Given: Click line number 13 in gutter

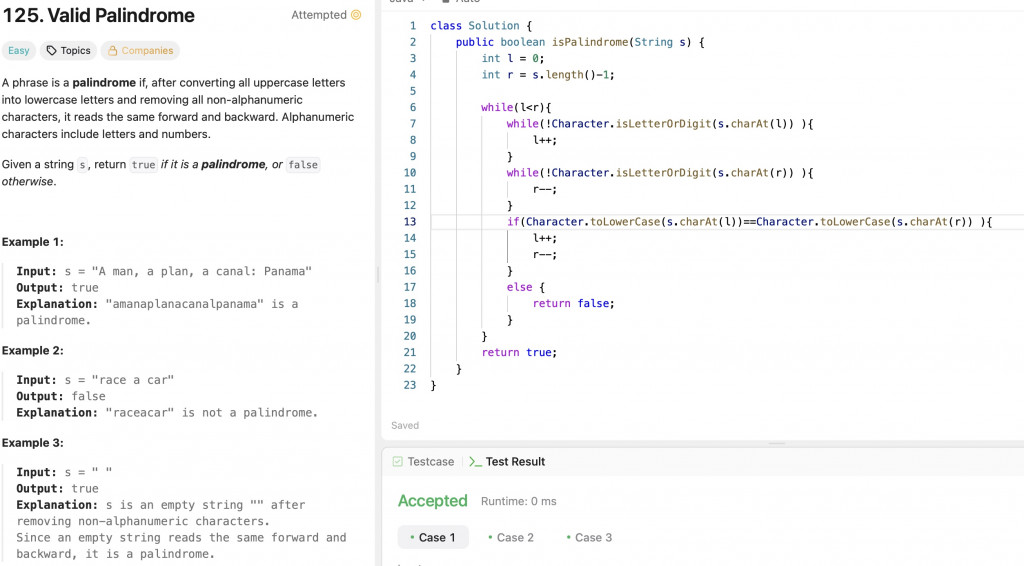Looking at the screenshot, I should pyautogui.click(x=409, y=221).
